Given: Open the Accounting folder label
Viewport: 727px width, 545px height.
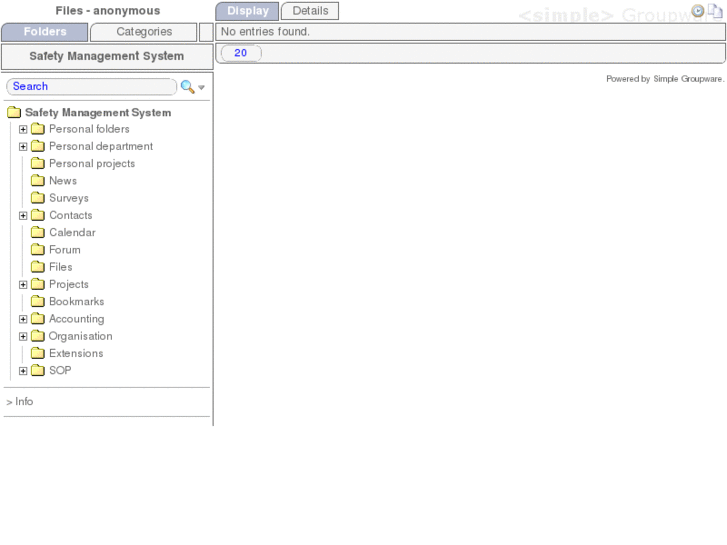Looking at the screenshot, I should click(x=77, y=319).
